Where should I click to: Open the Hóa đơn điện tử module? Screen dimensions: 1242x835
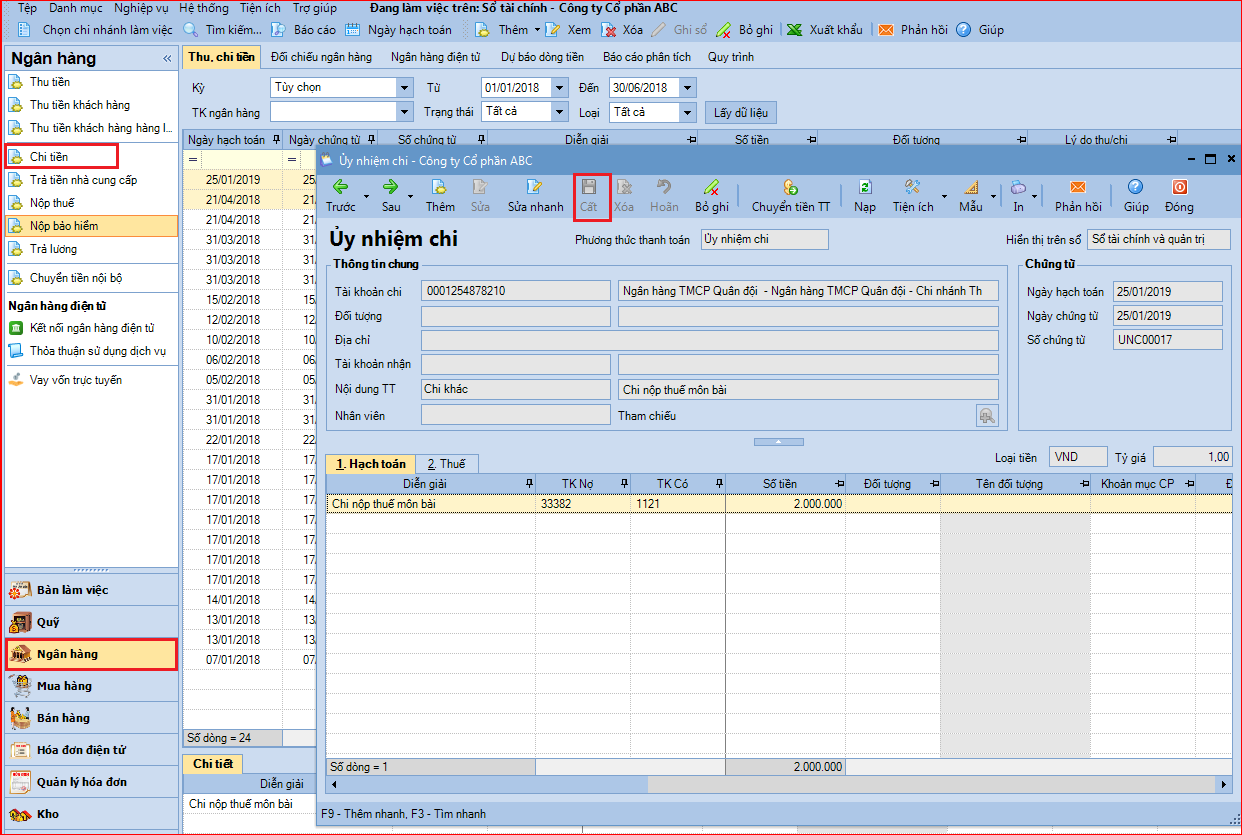tap(92, 750)
